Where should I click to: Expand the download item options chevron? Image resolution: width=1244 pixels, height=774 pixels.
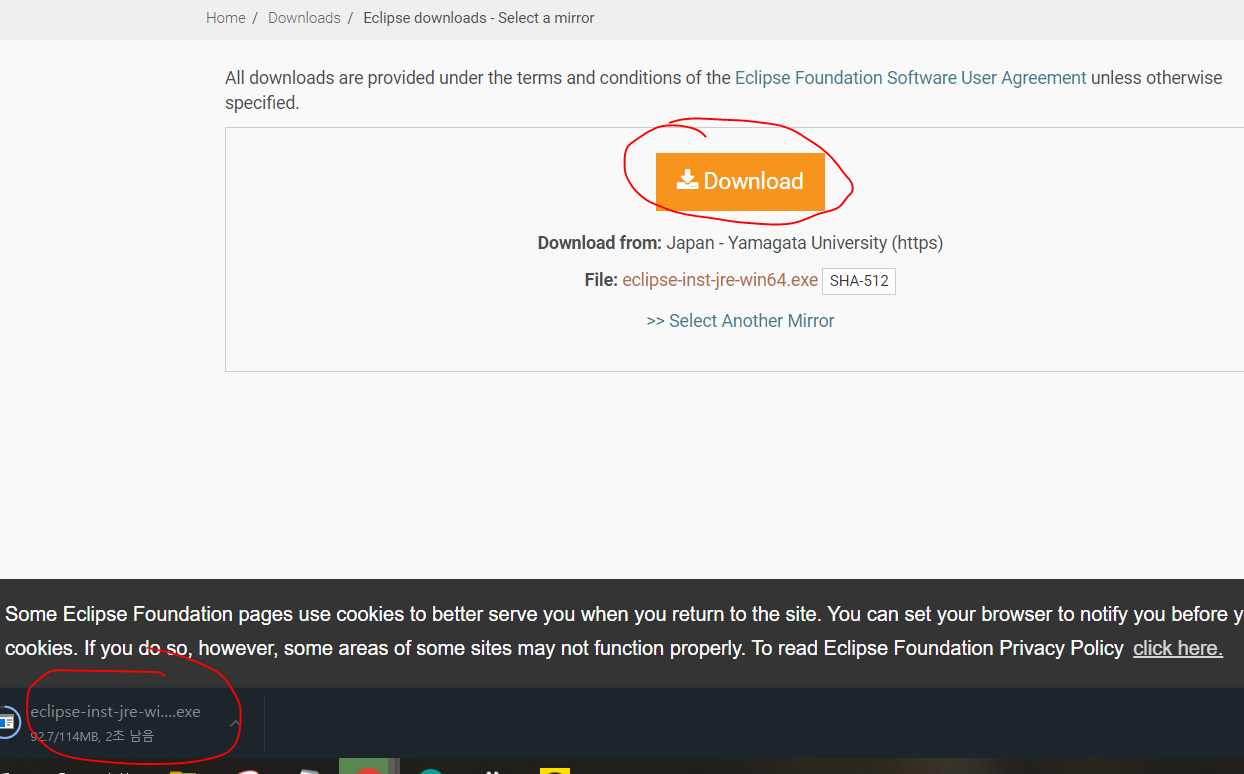point(235,723)
